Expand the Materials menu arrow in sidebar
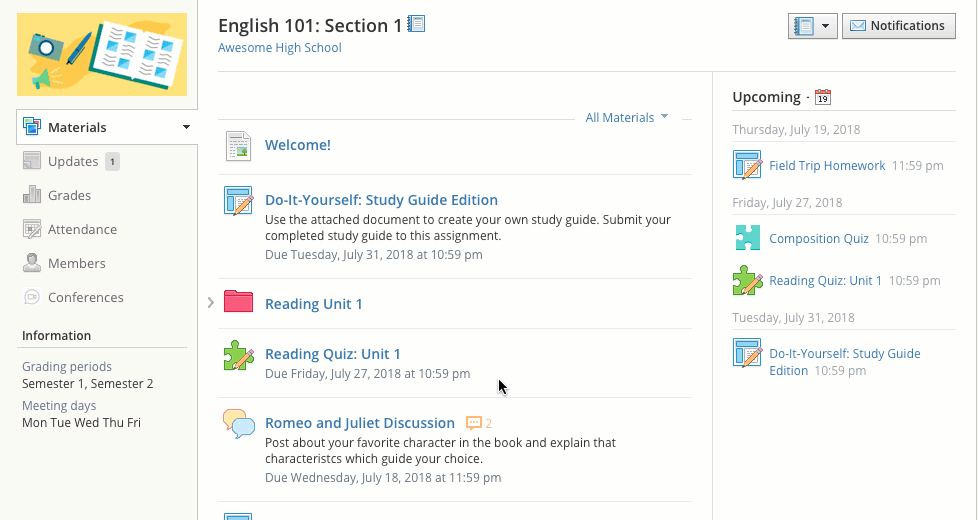This screenshot has height=520, width=978. click(x=186, y=127)
